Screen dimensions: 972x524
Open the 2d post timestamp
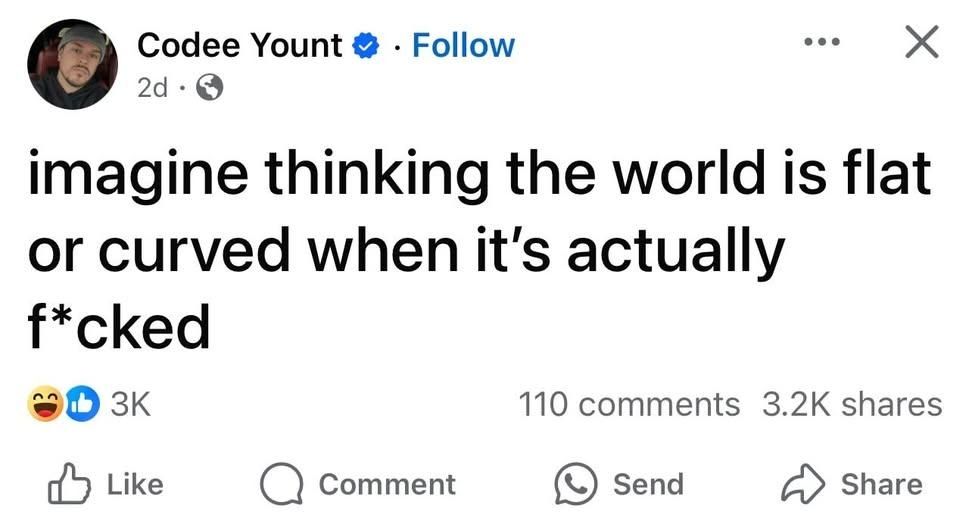pyautogui.click(x=152, y=89)
